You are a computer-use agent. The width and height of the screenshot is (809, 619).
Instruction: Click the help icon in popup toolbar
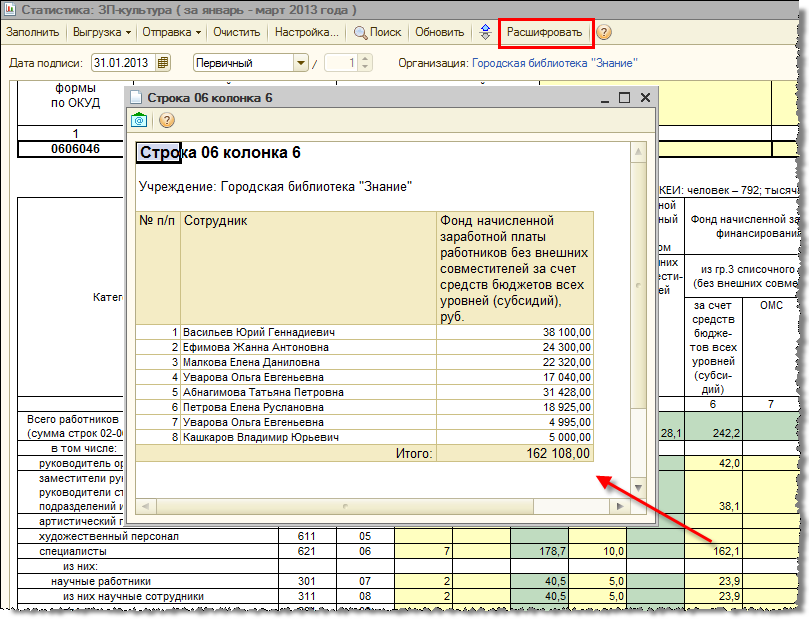(167, 121)
